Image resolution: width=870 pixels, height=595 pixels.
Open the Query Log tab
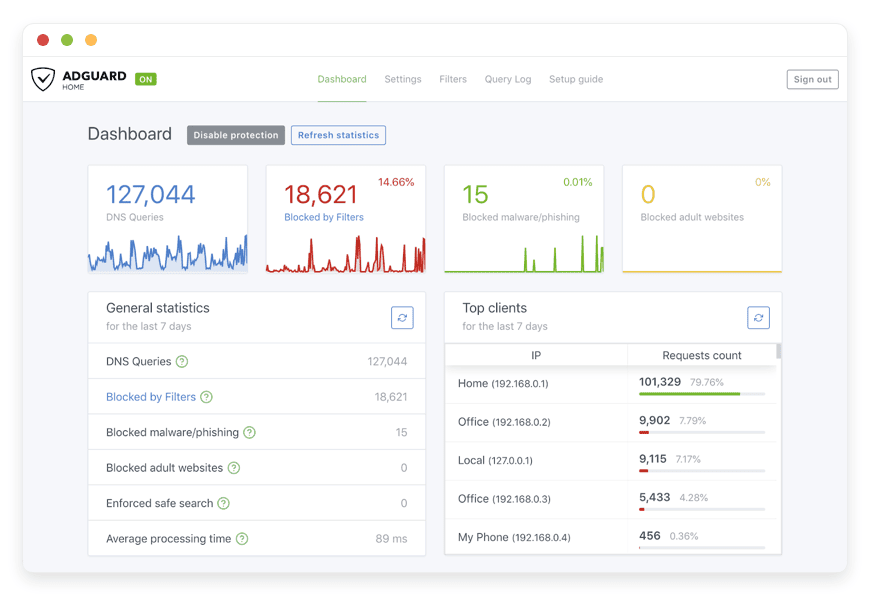tap(508, 79)
